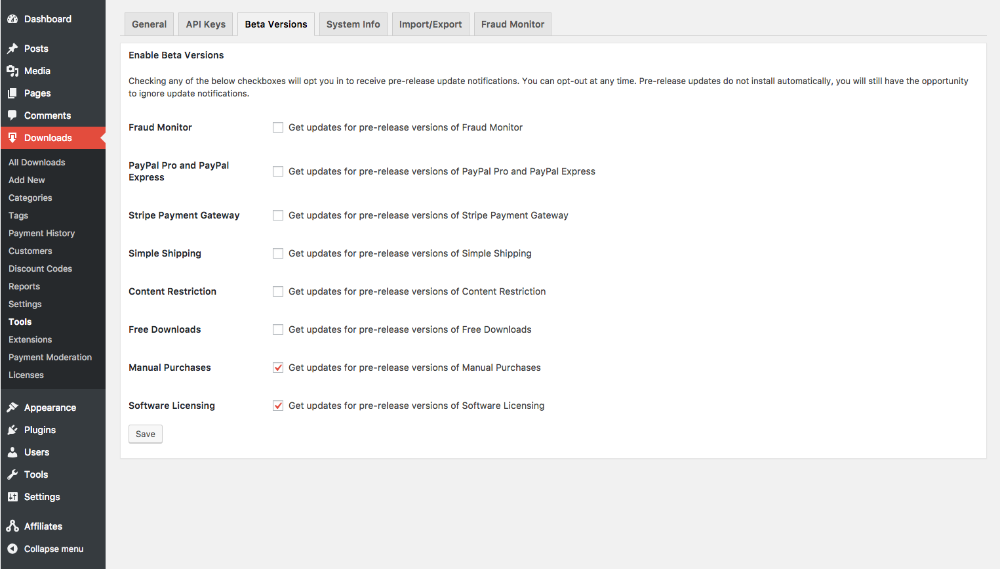Tick the Stripe Payment Gateway checkbox

click(278, 216)
